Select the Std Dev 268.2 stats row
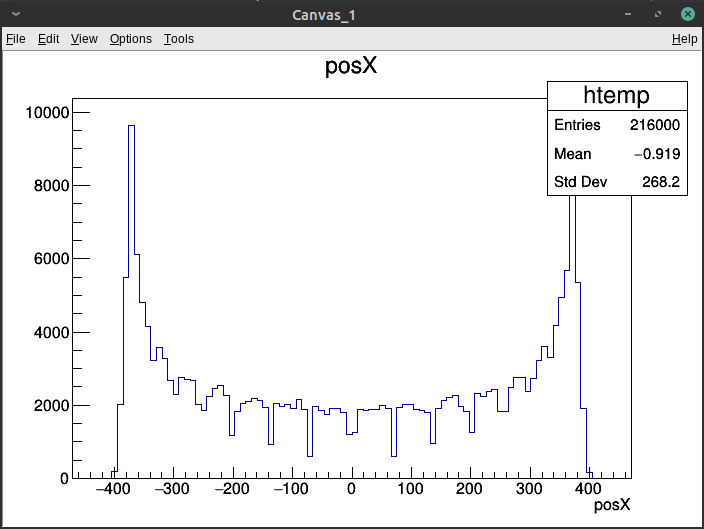The image size is (704, 529). [617, 182]
